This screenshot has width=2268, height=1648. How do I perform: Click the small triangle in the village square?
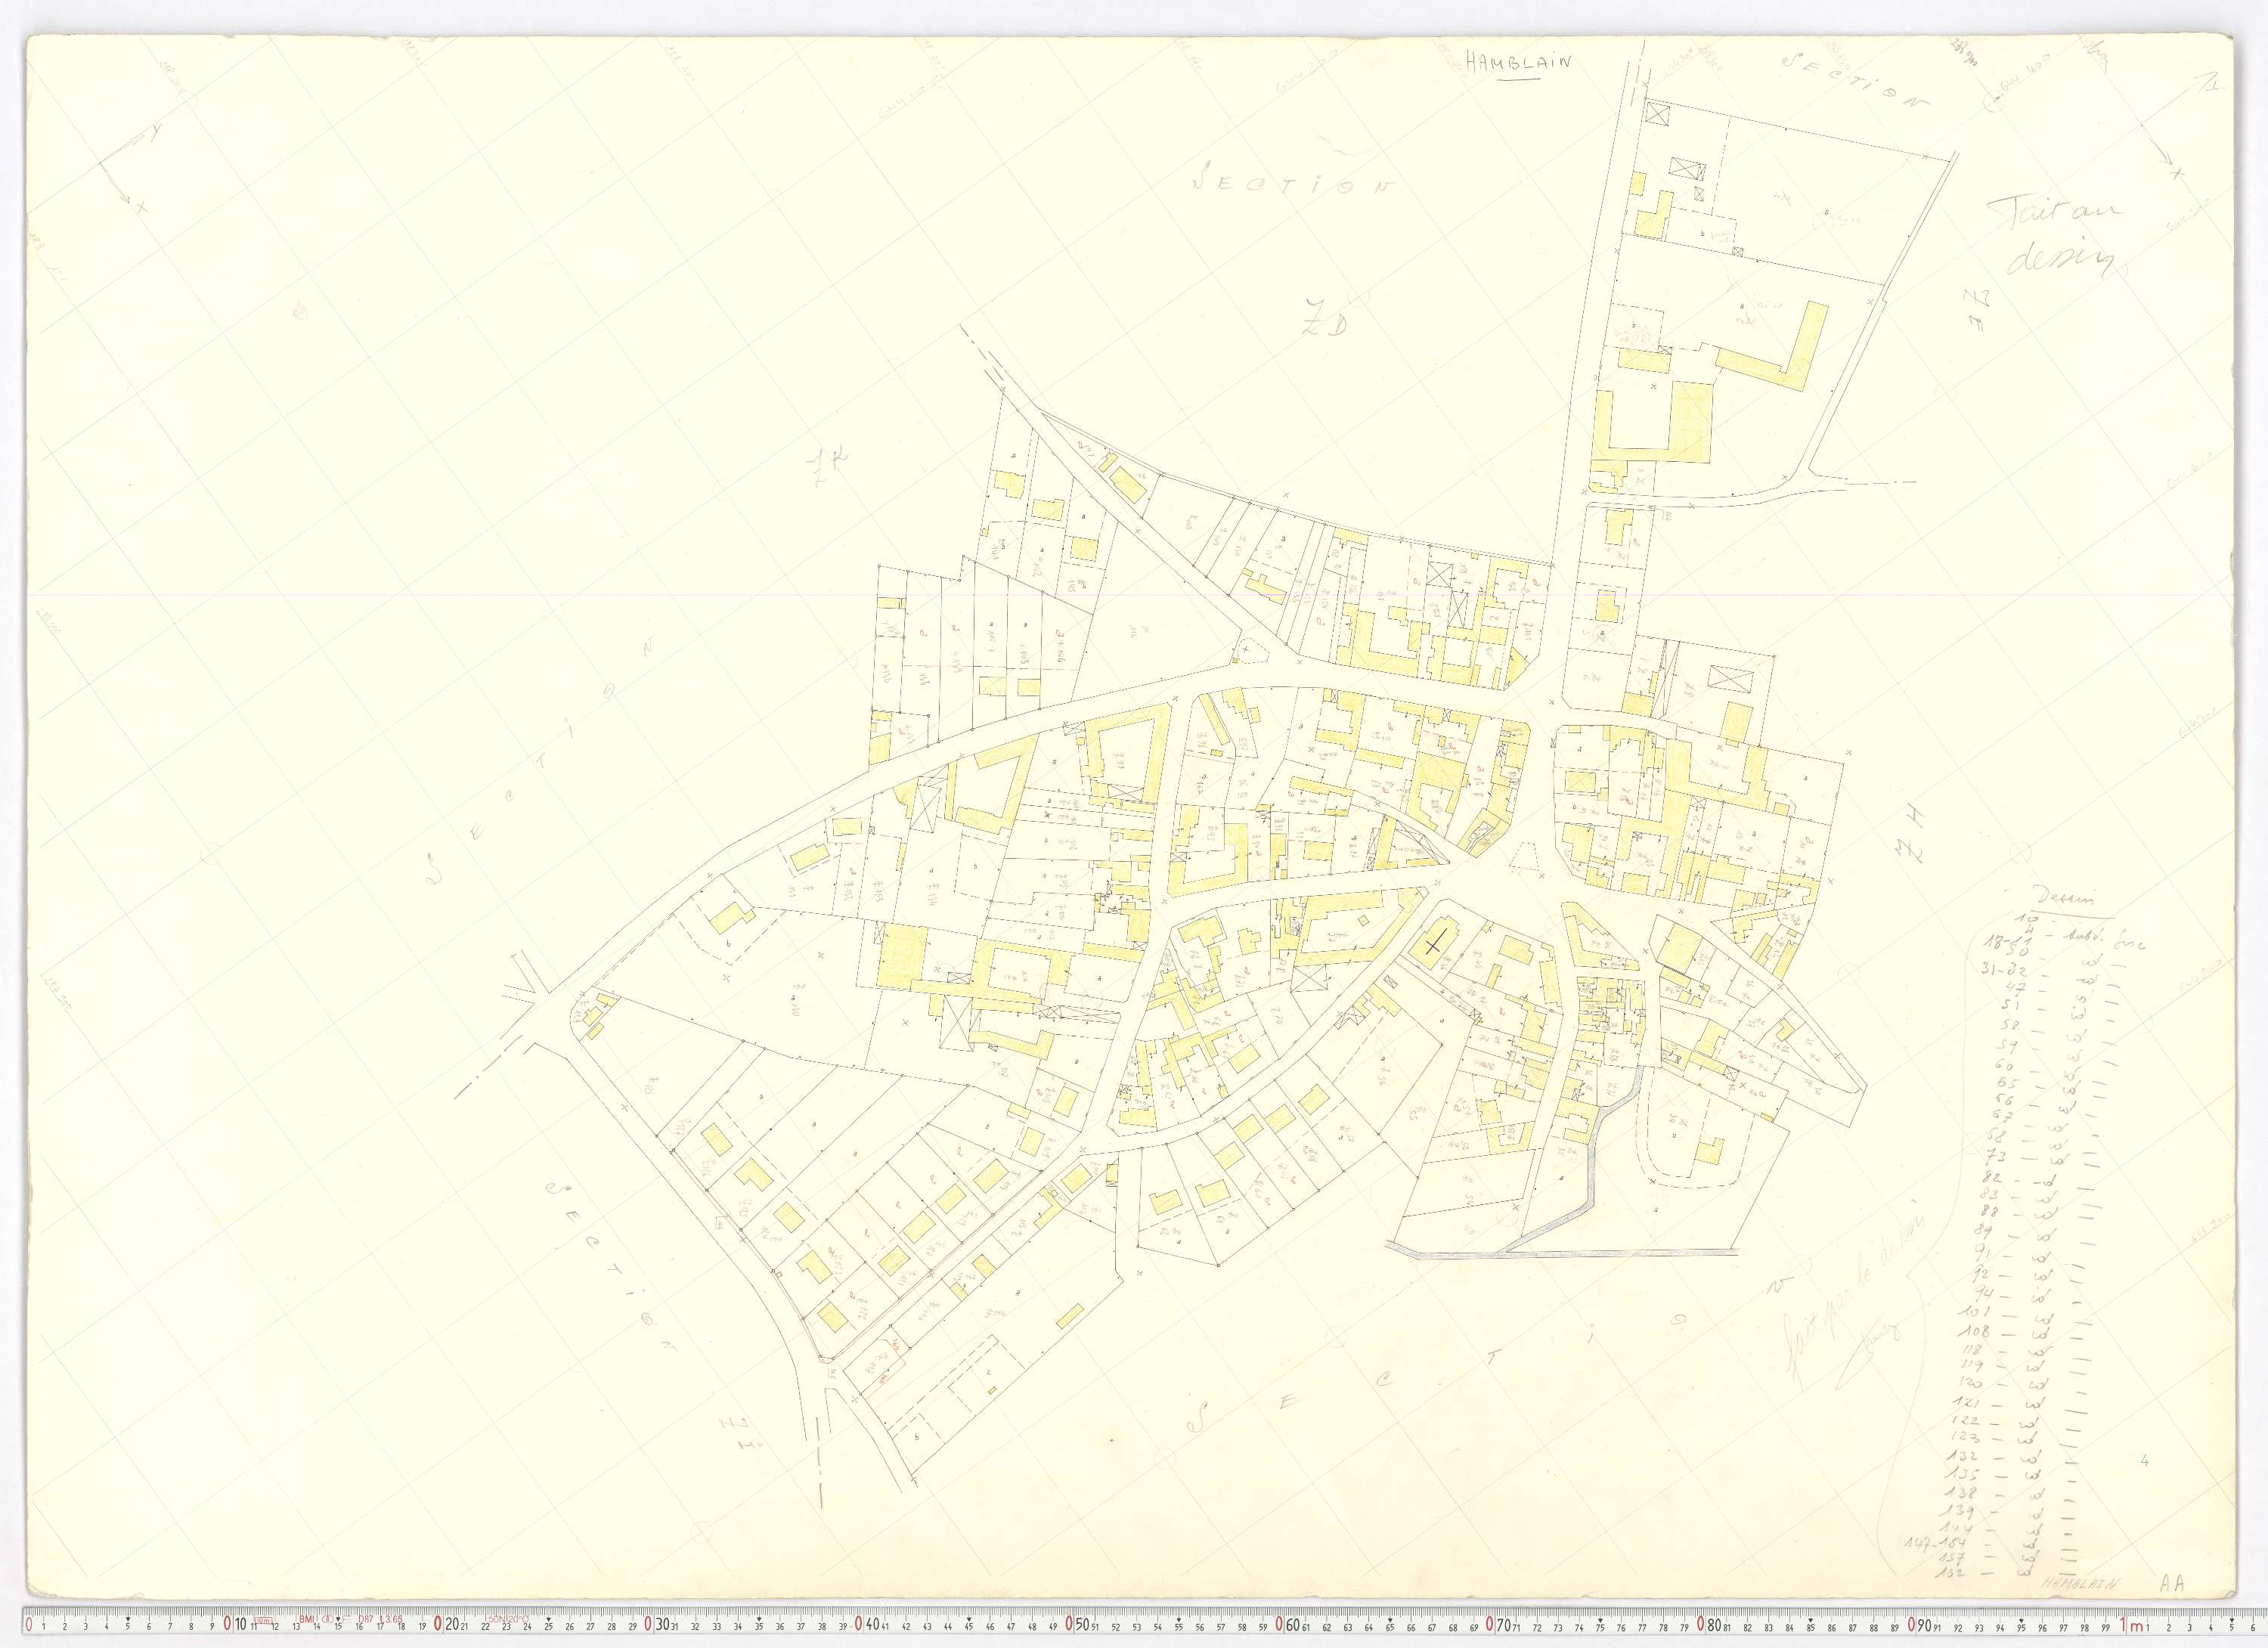pos(1525,858)
